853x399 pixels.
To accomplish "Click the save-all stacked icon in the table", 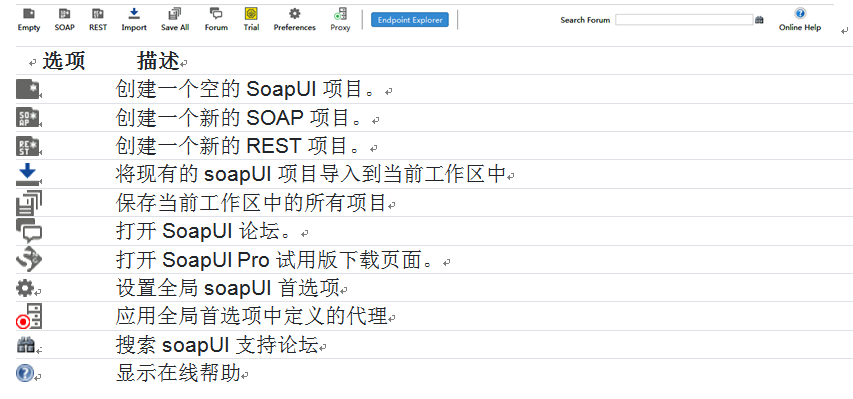I will (x=29, y=203).
